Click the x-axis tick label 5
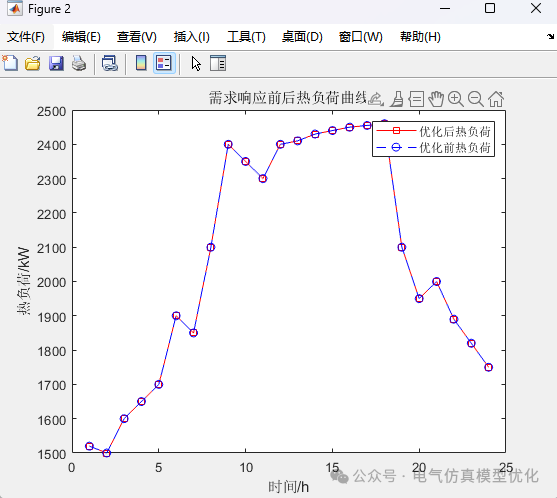557x498 pixels. click(x=159, y=468)
